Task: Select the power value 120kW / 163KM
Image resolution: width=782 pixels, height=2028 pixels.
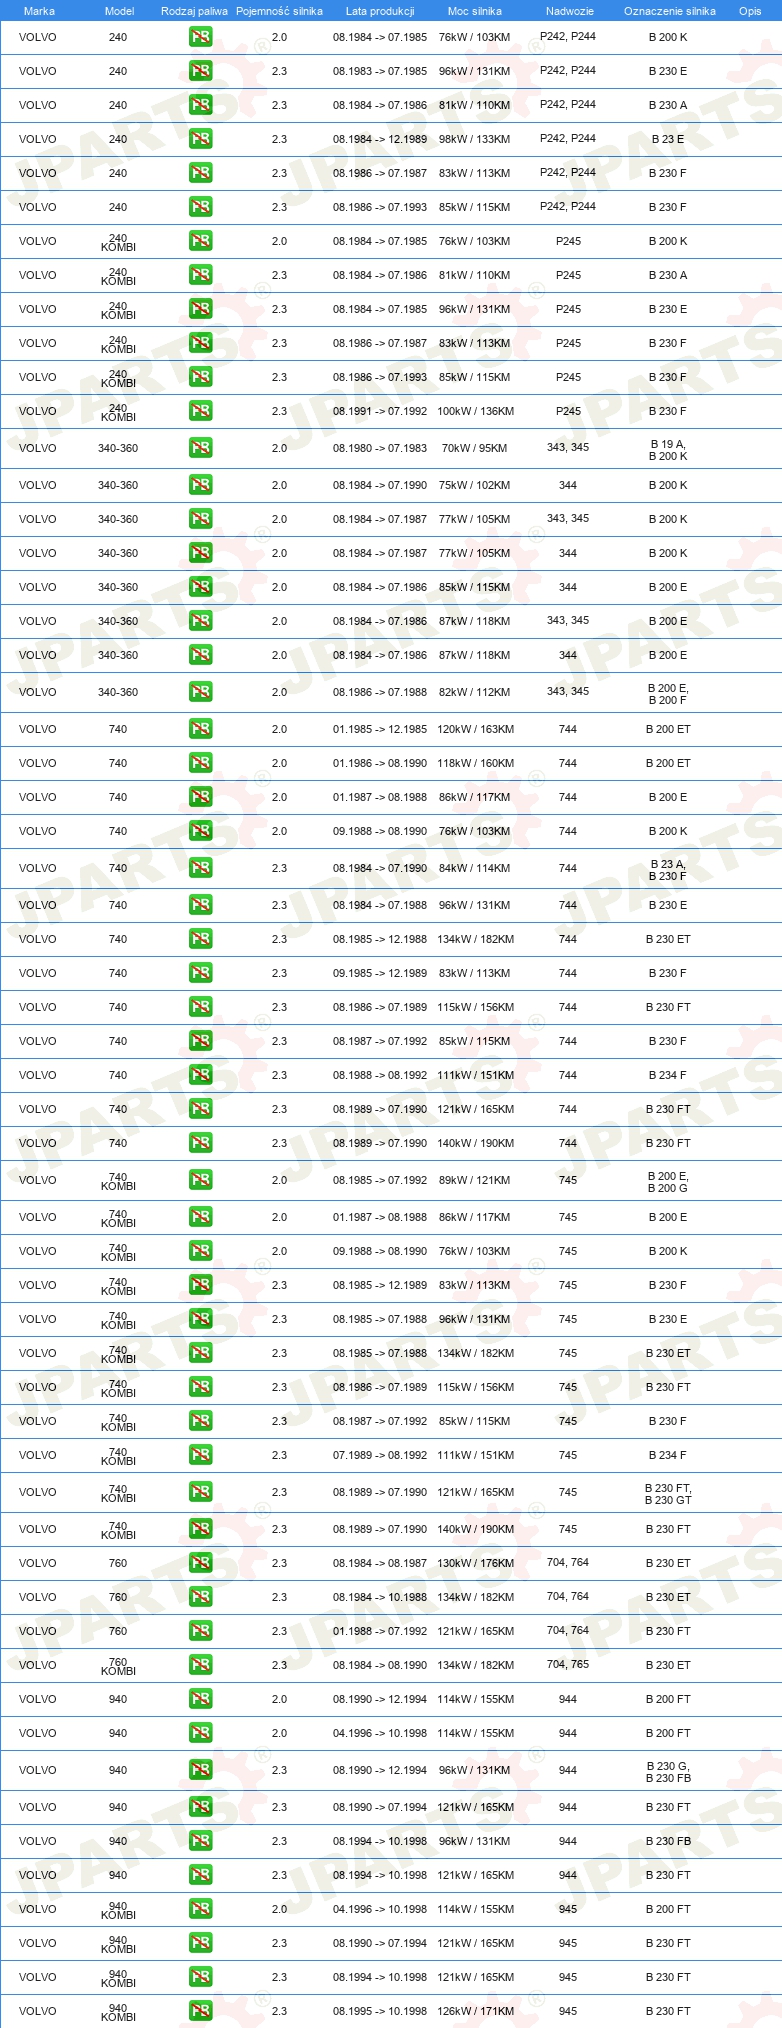Action: click(475, 729)
